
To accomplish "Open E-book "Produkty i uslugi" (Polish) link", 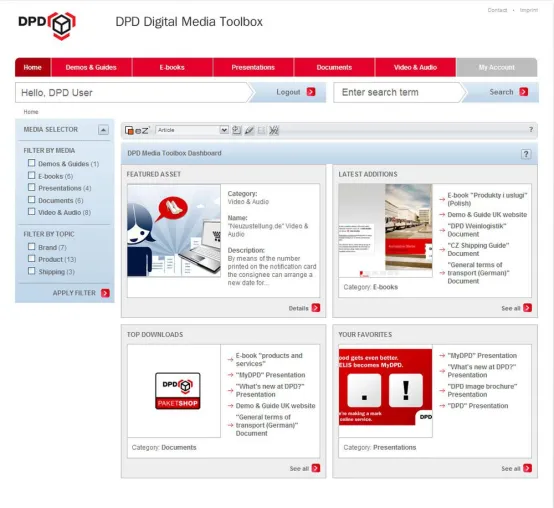I will point(487,199).
